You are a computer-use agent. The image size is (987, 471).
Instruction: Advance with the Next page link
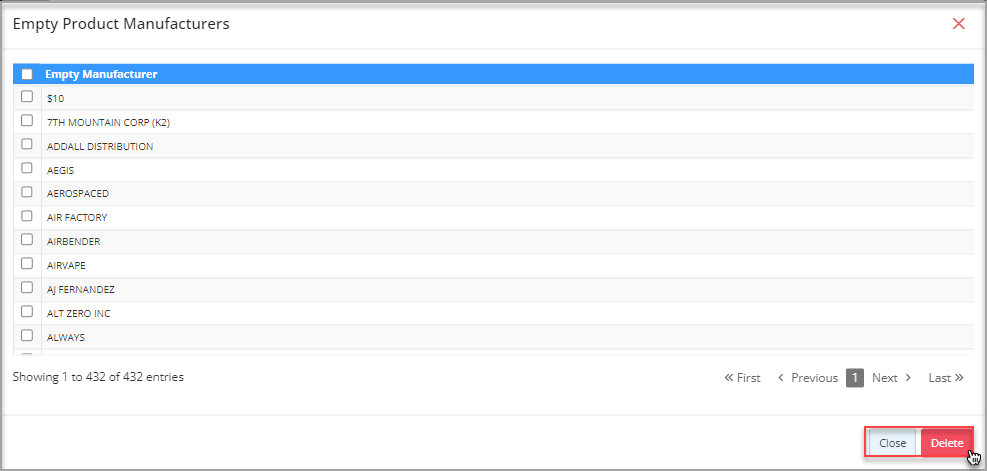891,378
